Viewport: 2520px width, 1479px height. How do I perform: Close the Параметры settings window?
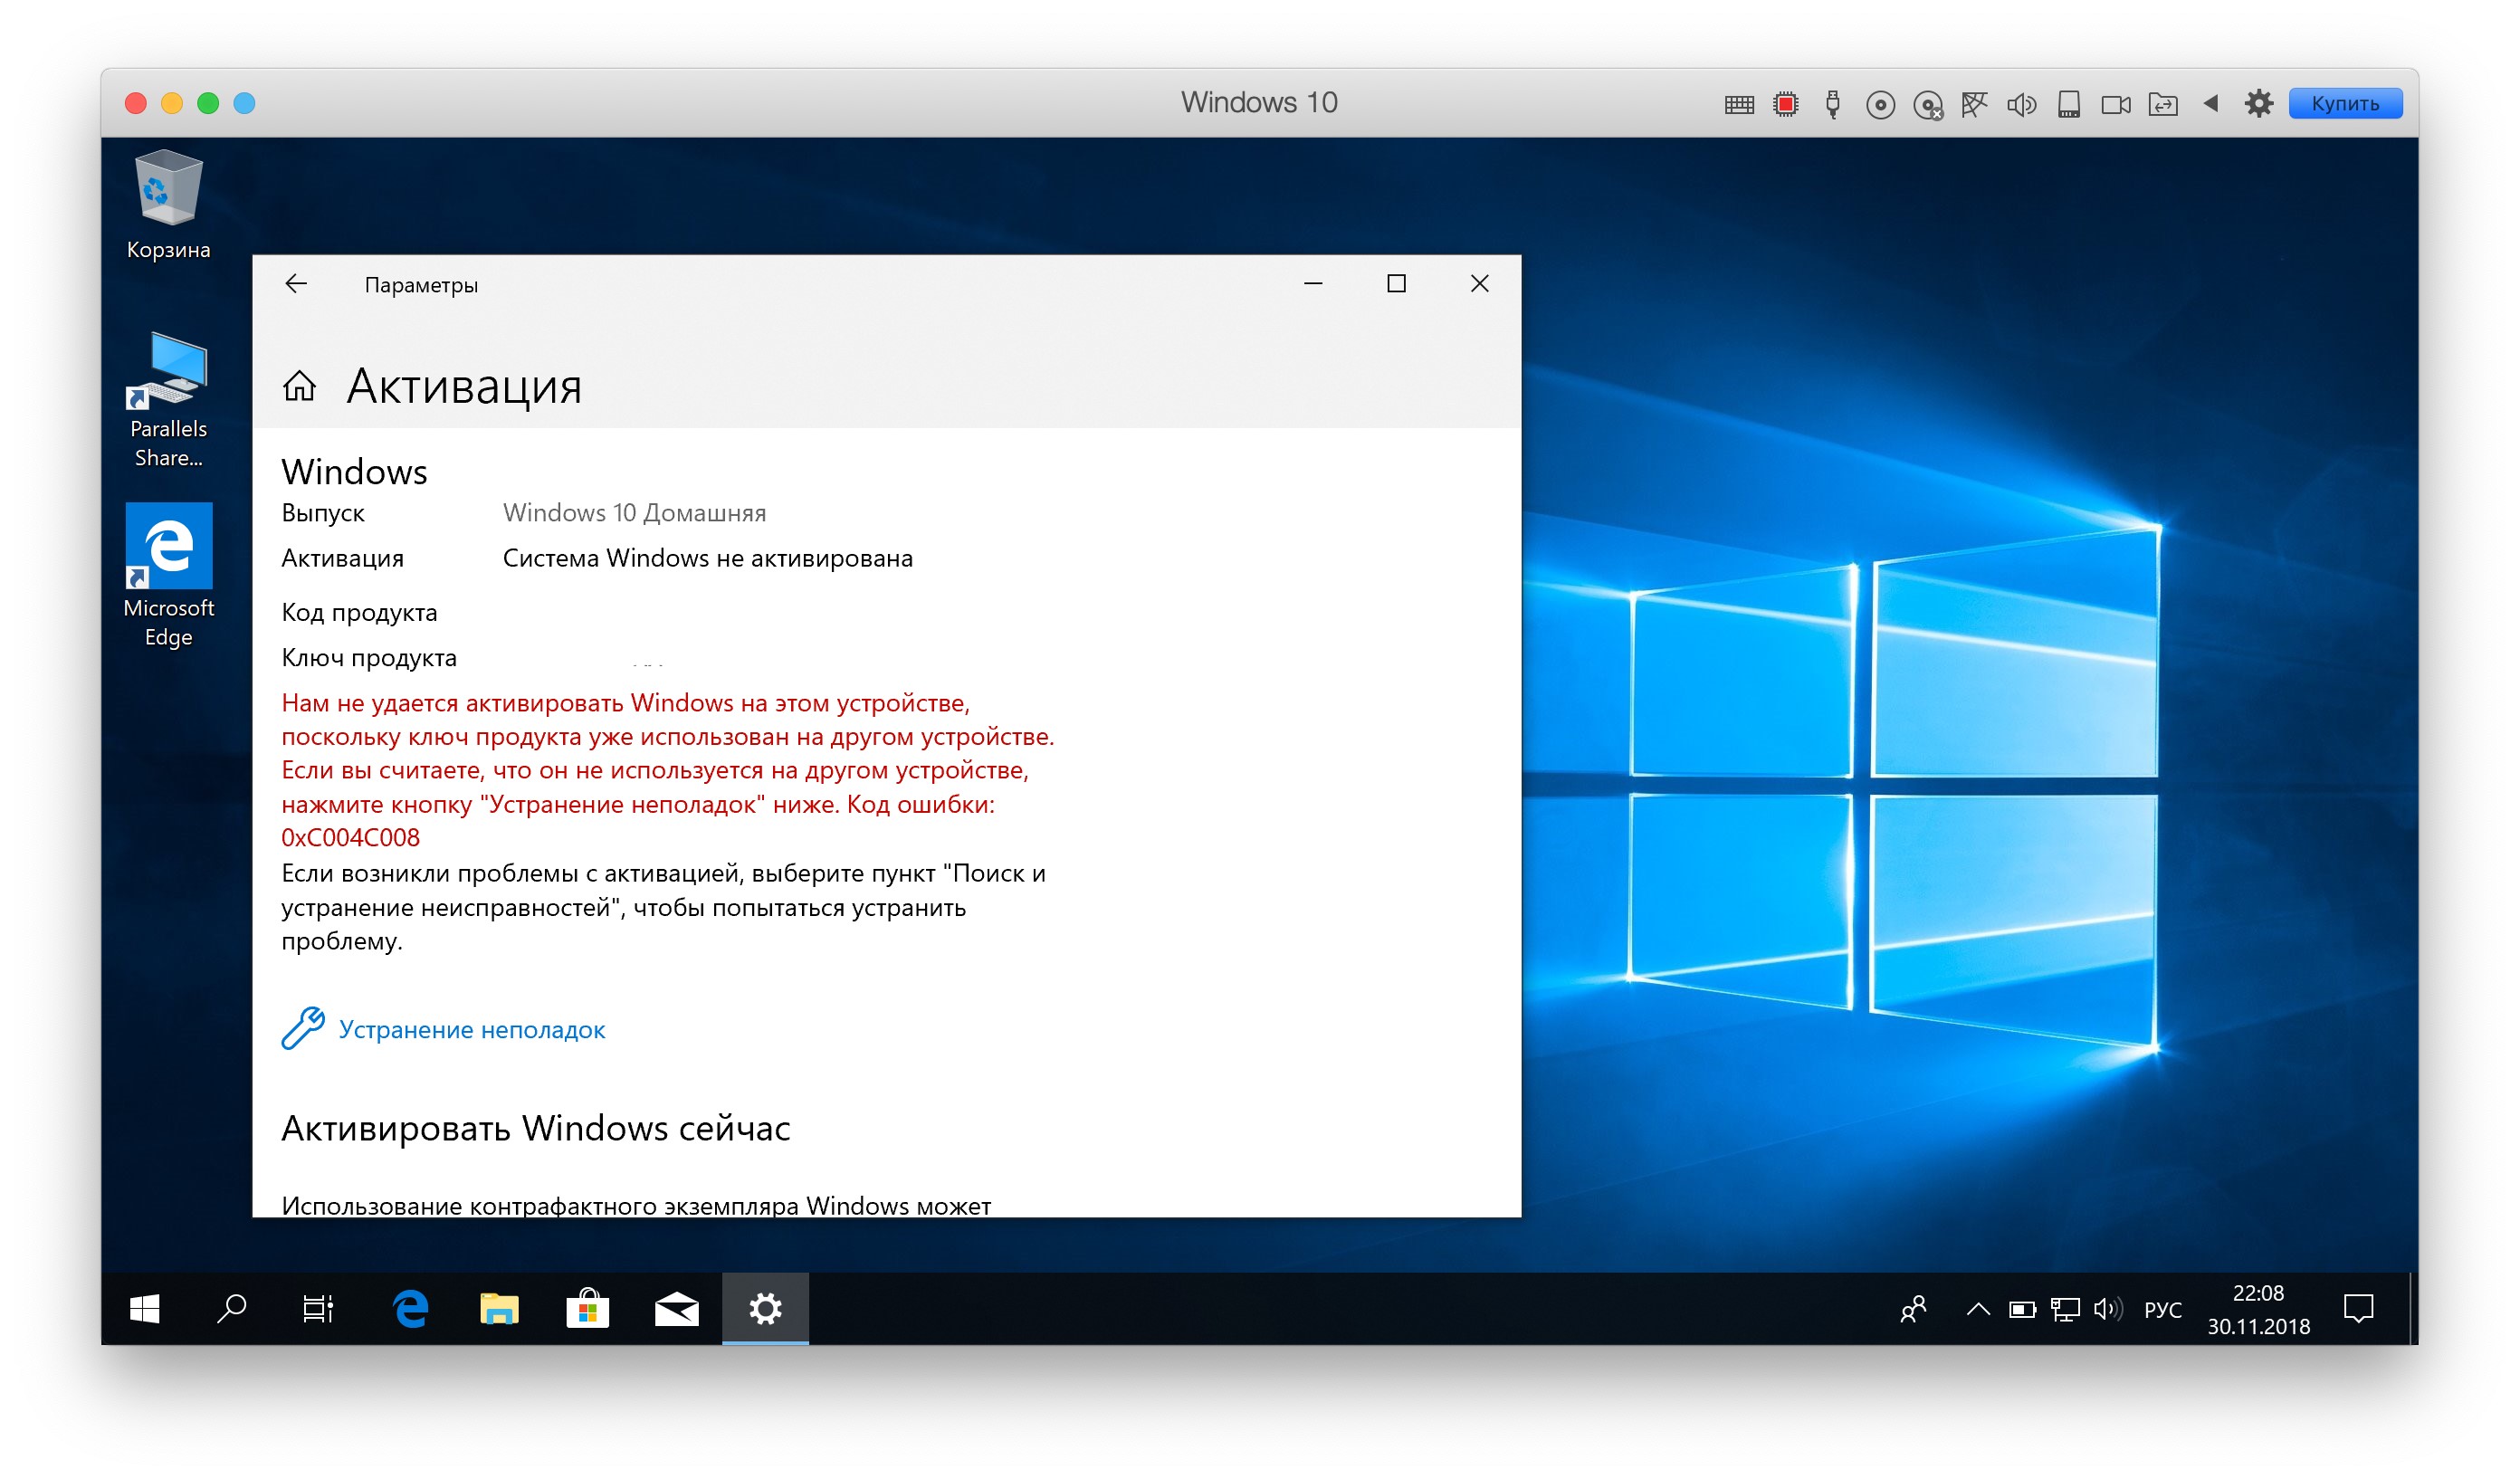pyautogui.click(x=1480, y=284)
